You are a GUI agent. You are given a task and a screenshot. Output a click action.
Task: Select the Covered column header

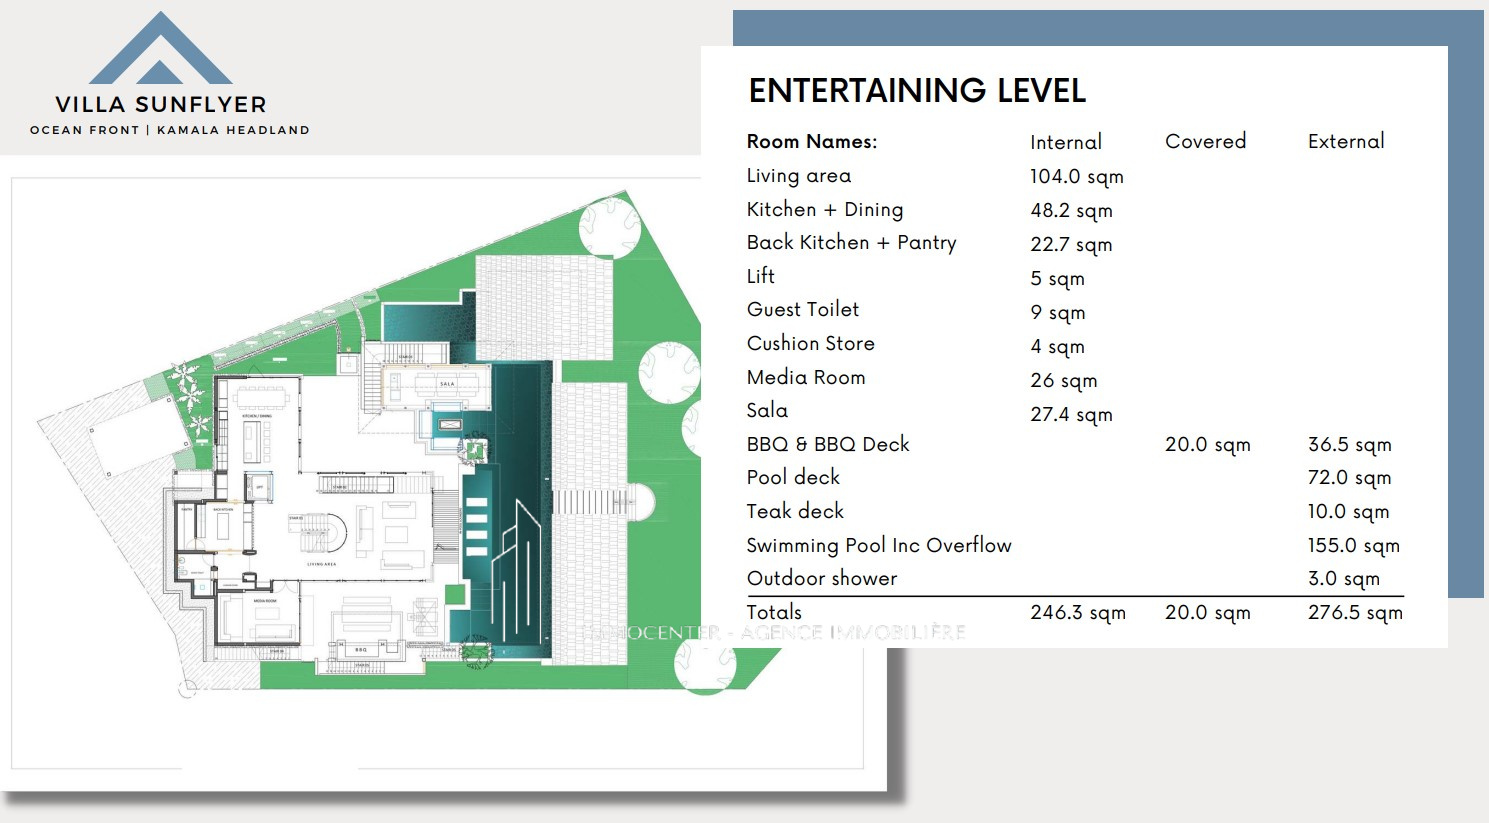tap(1205, 141)
